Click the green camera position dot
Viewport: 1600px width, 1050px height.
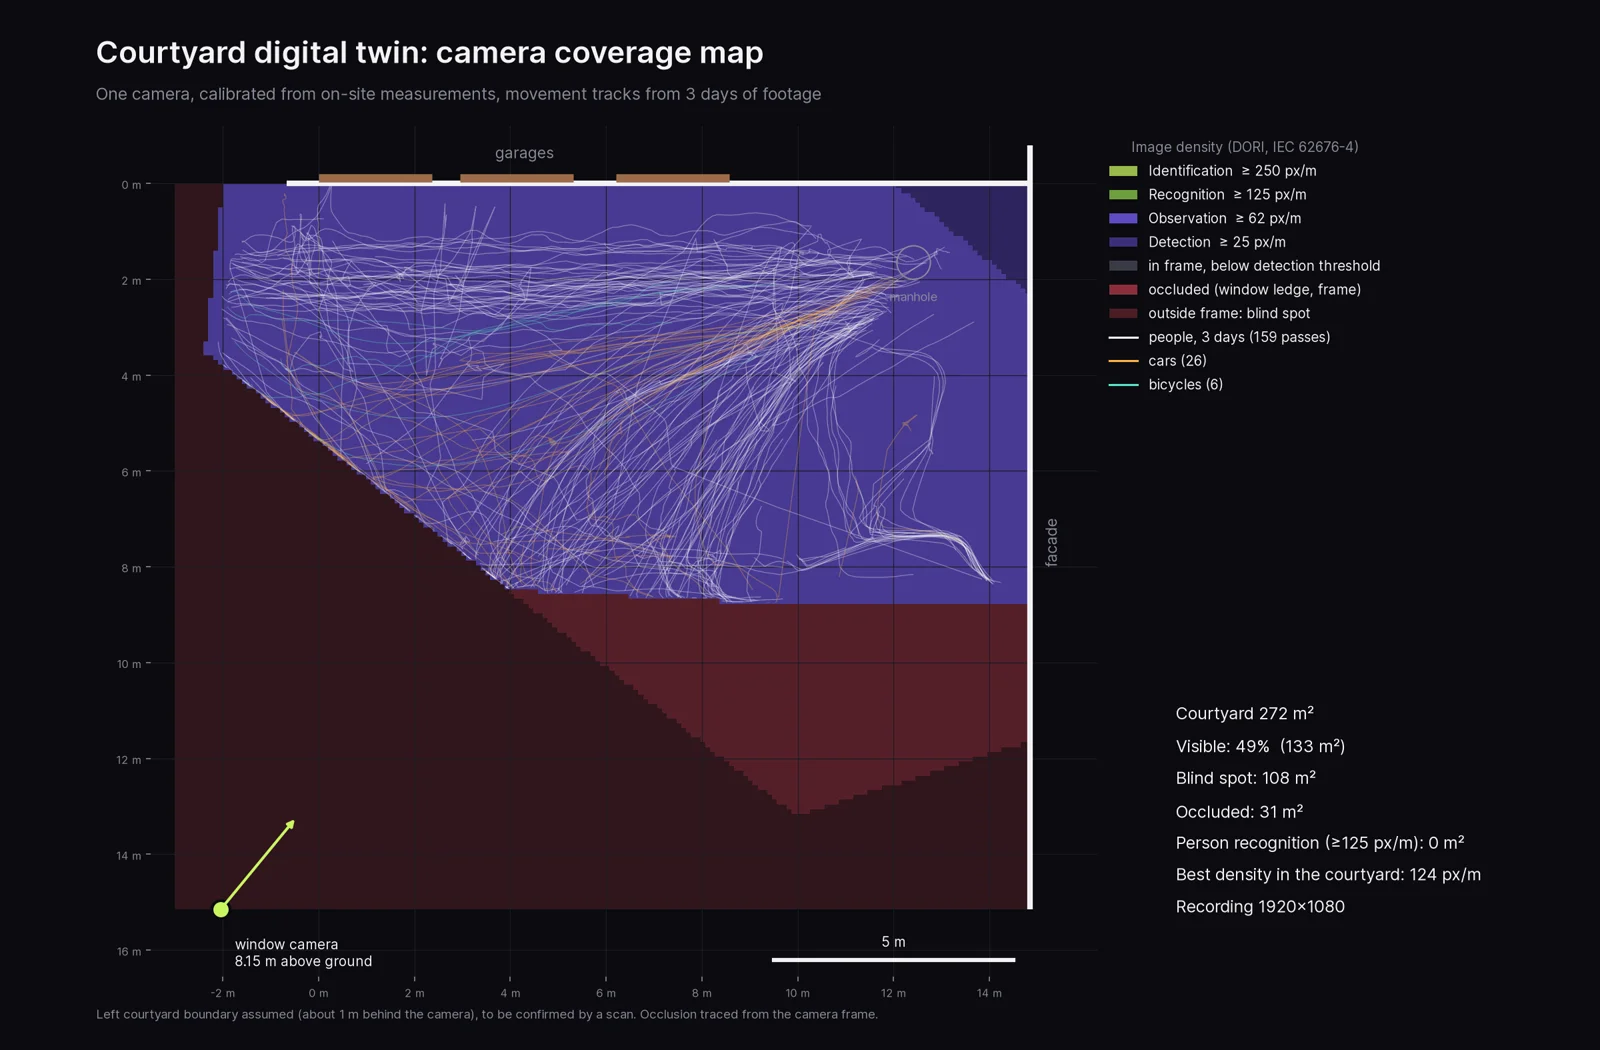pos(221,909)
